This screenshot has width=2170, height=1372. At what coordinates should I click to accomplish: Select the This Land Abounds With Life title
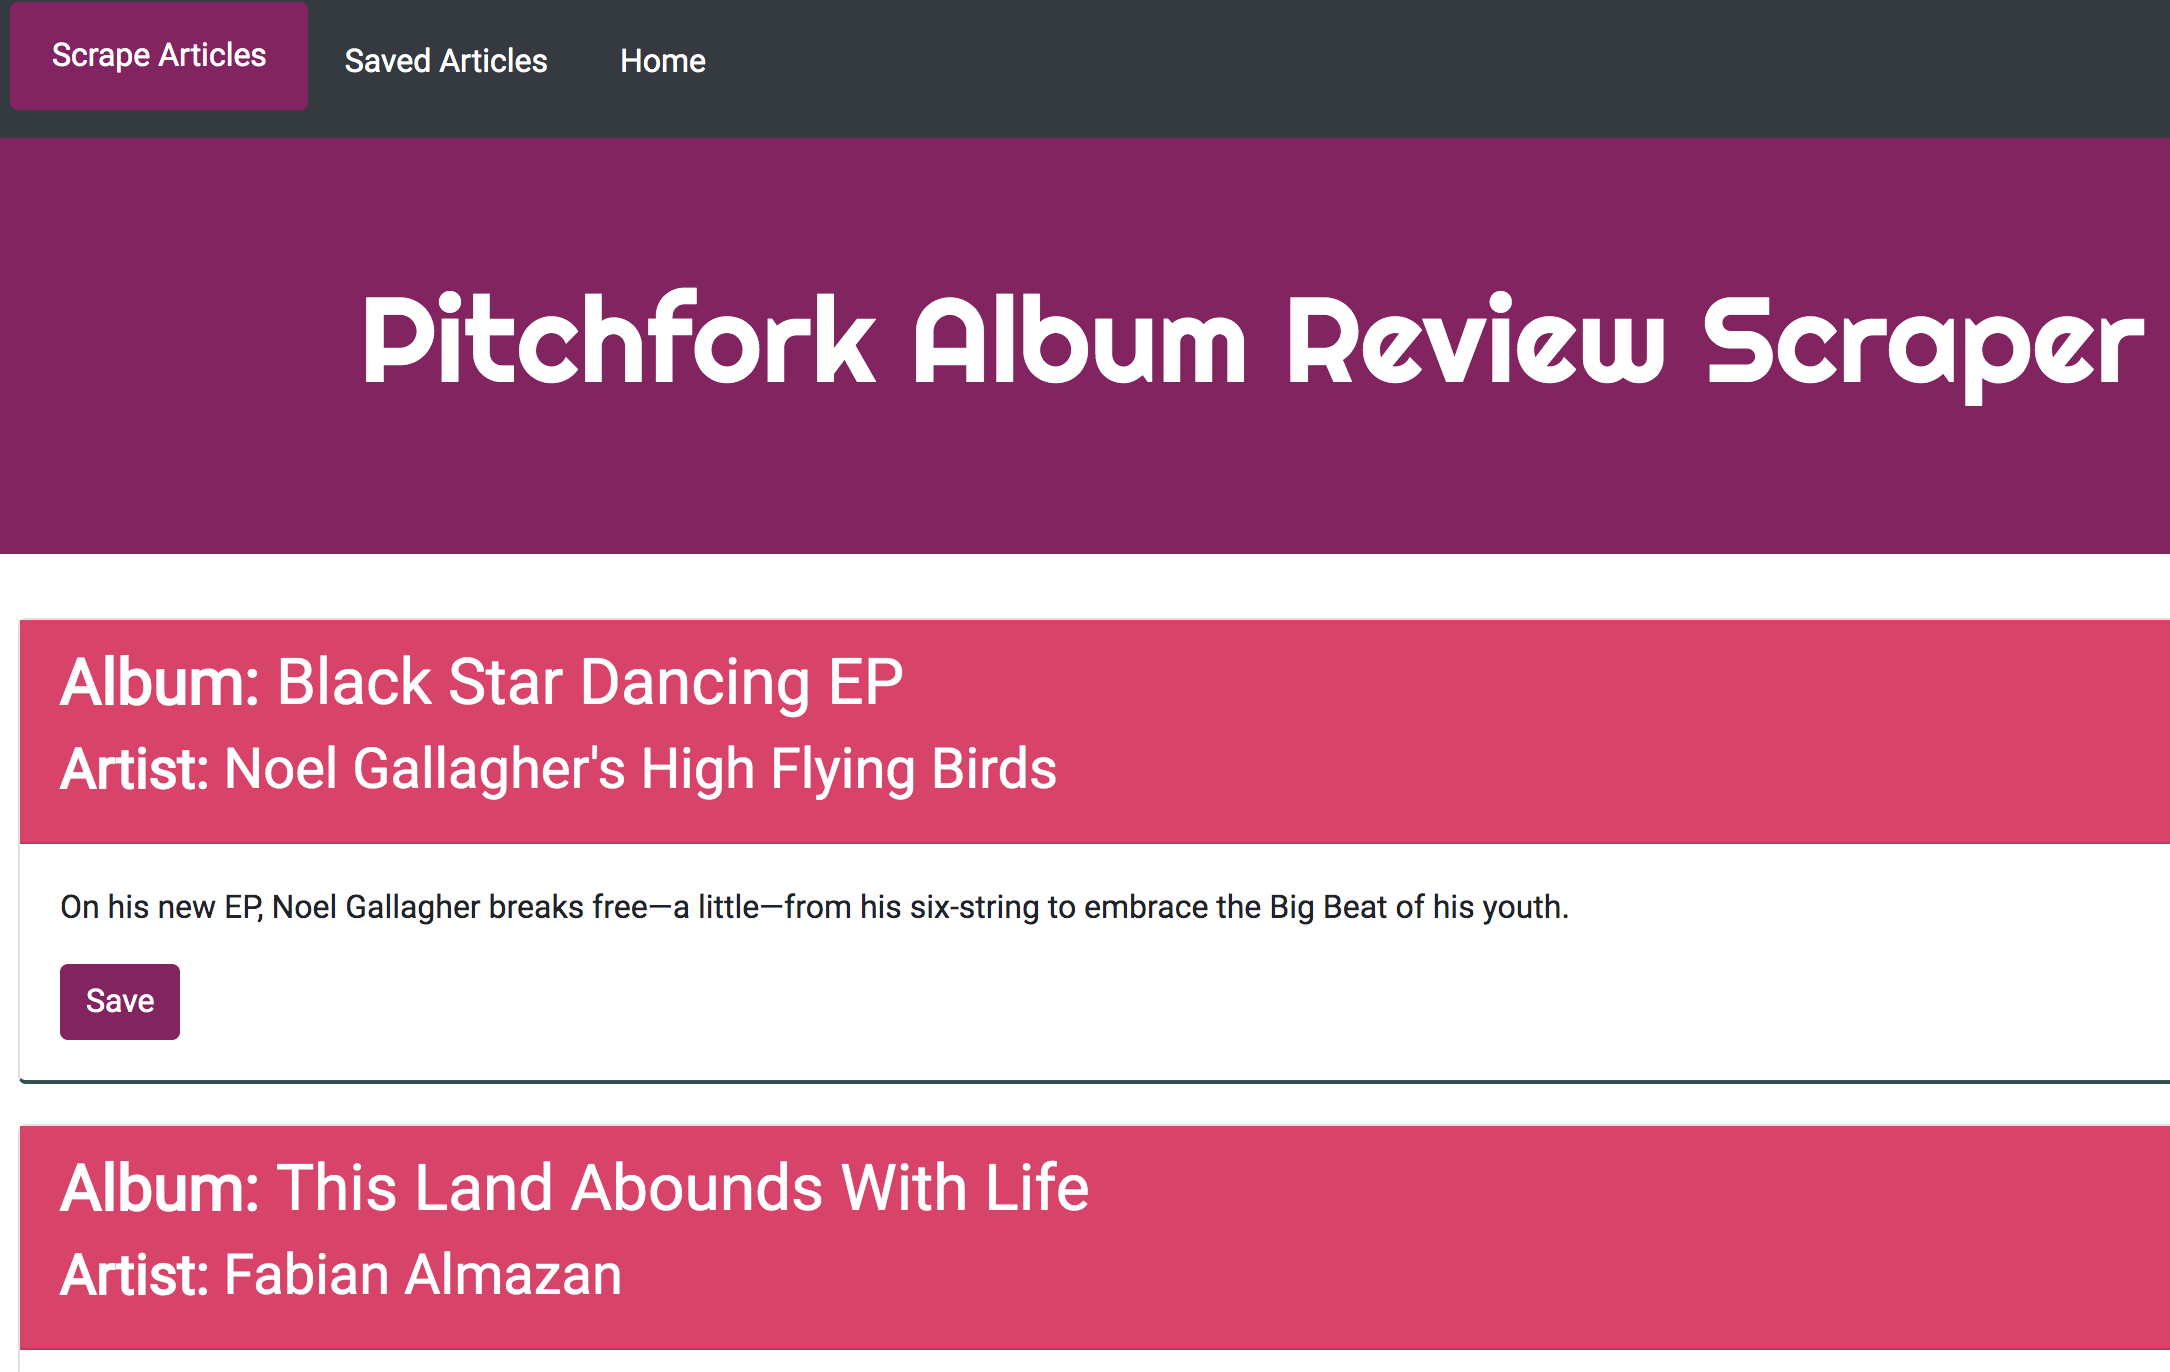pos(682,1188)
